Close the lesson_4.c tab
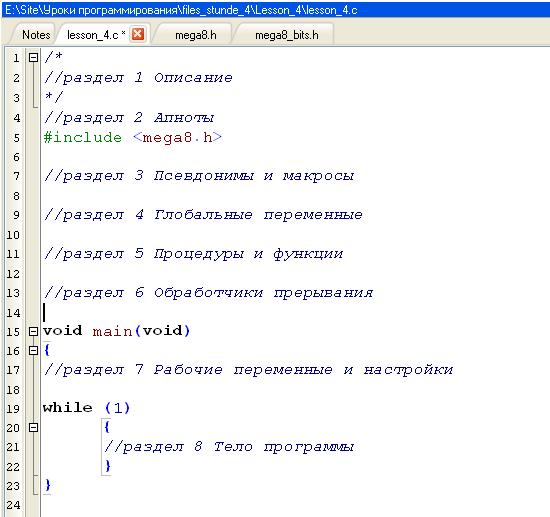The width and height of the screenshot is (550, 517). (138, 34)
